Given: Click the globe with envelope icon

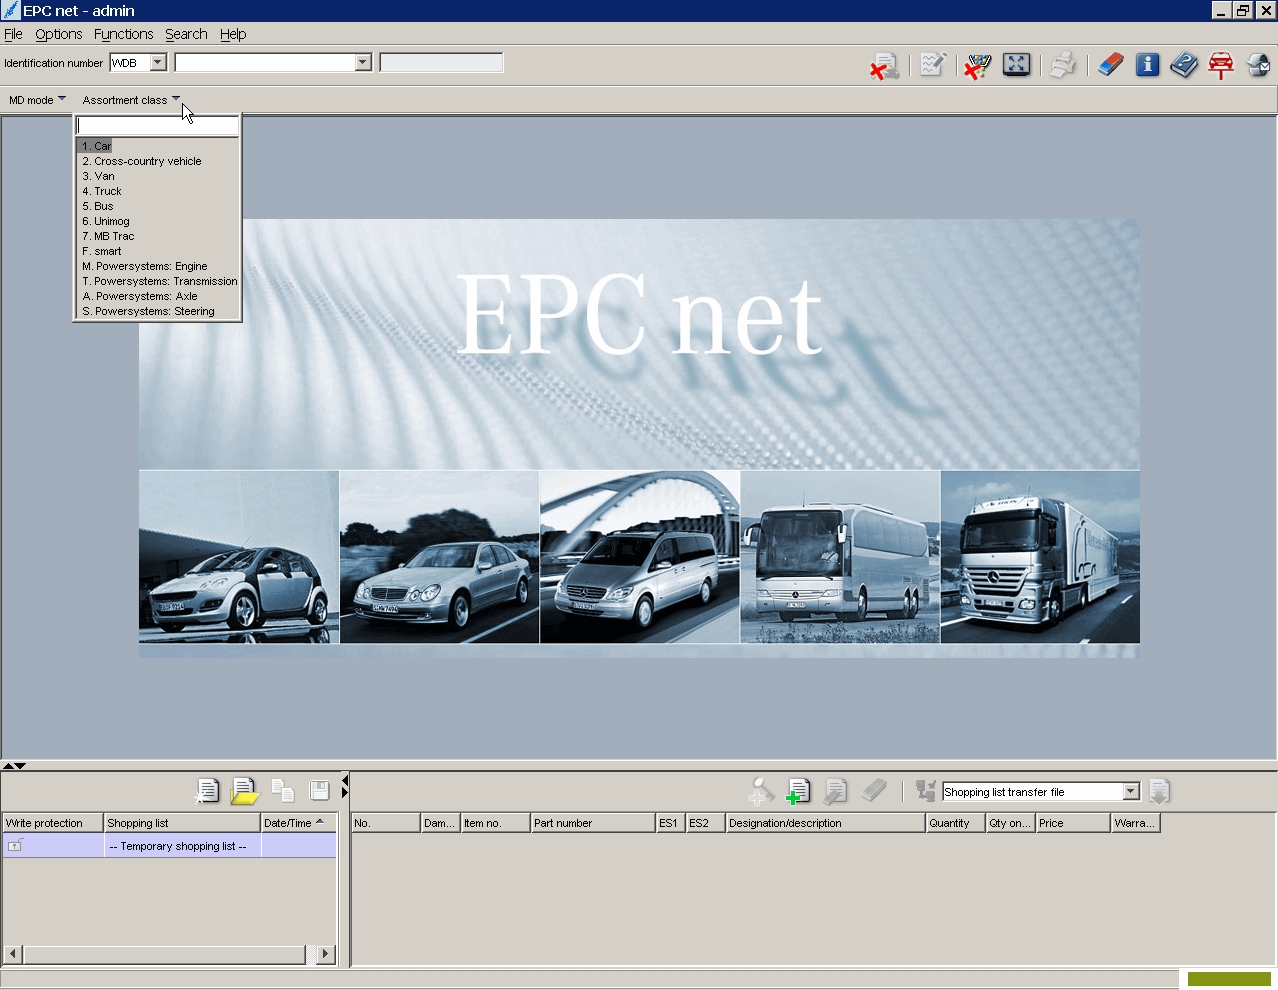Looking at the screenshot, I should pyautogui.click(x=1258, y=65).
